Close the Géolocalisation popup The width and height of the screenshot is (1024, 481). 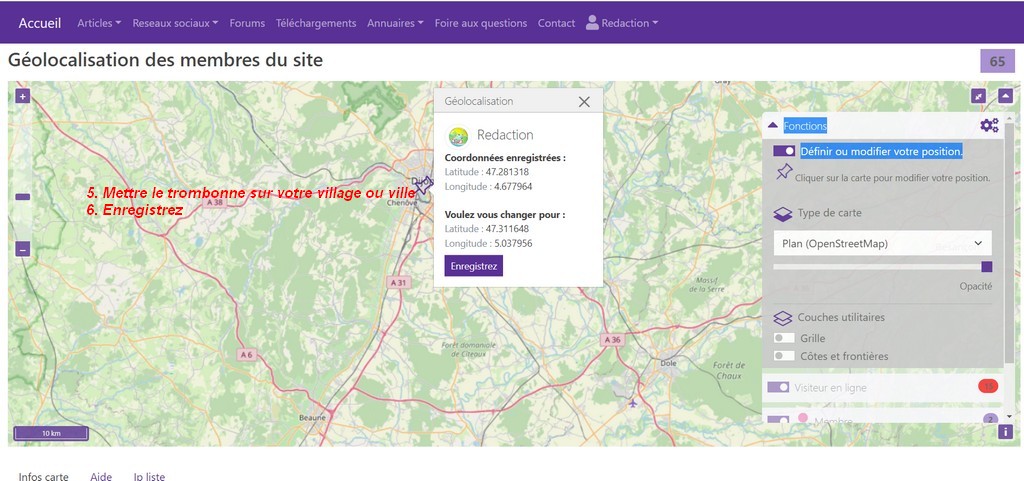[x=584, y=101]
